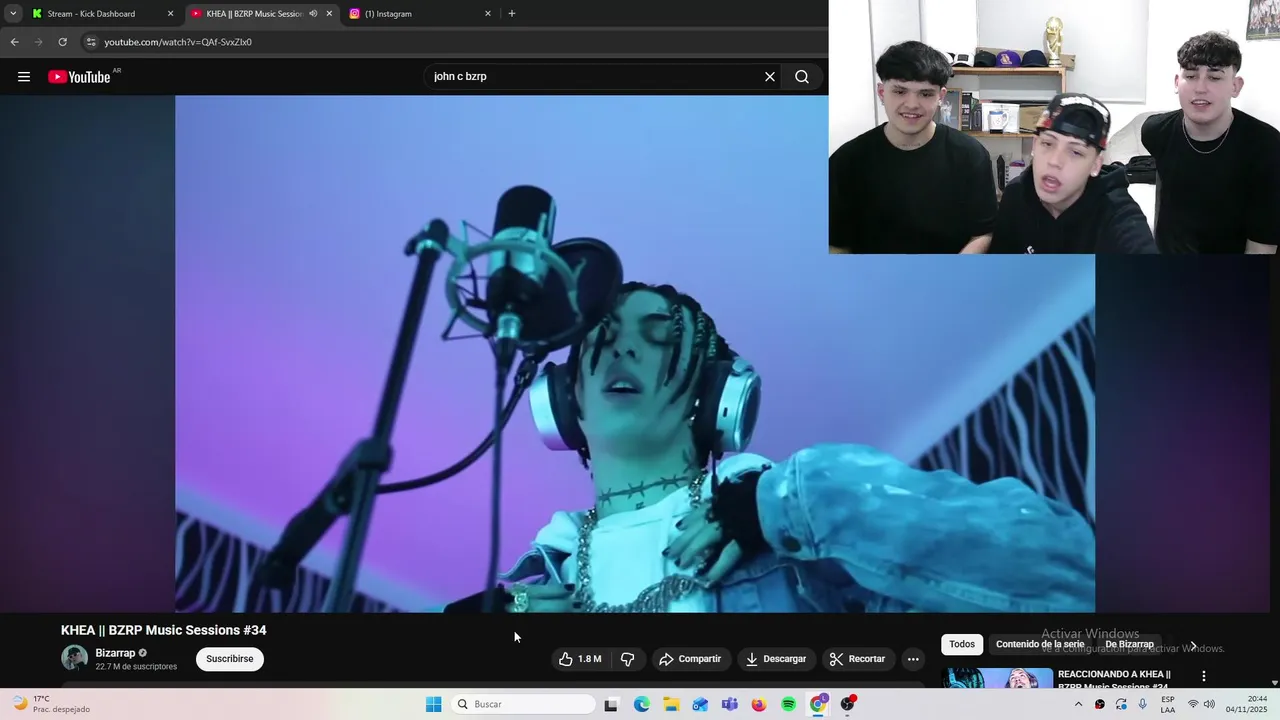Dislike the video with thumbs down
Viewport: 1280px width, 720px height.
click(x=628, y=659)
